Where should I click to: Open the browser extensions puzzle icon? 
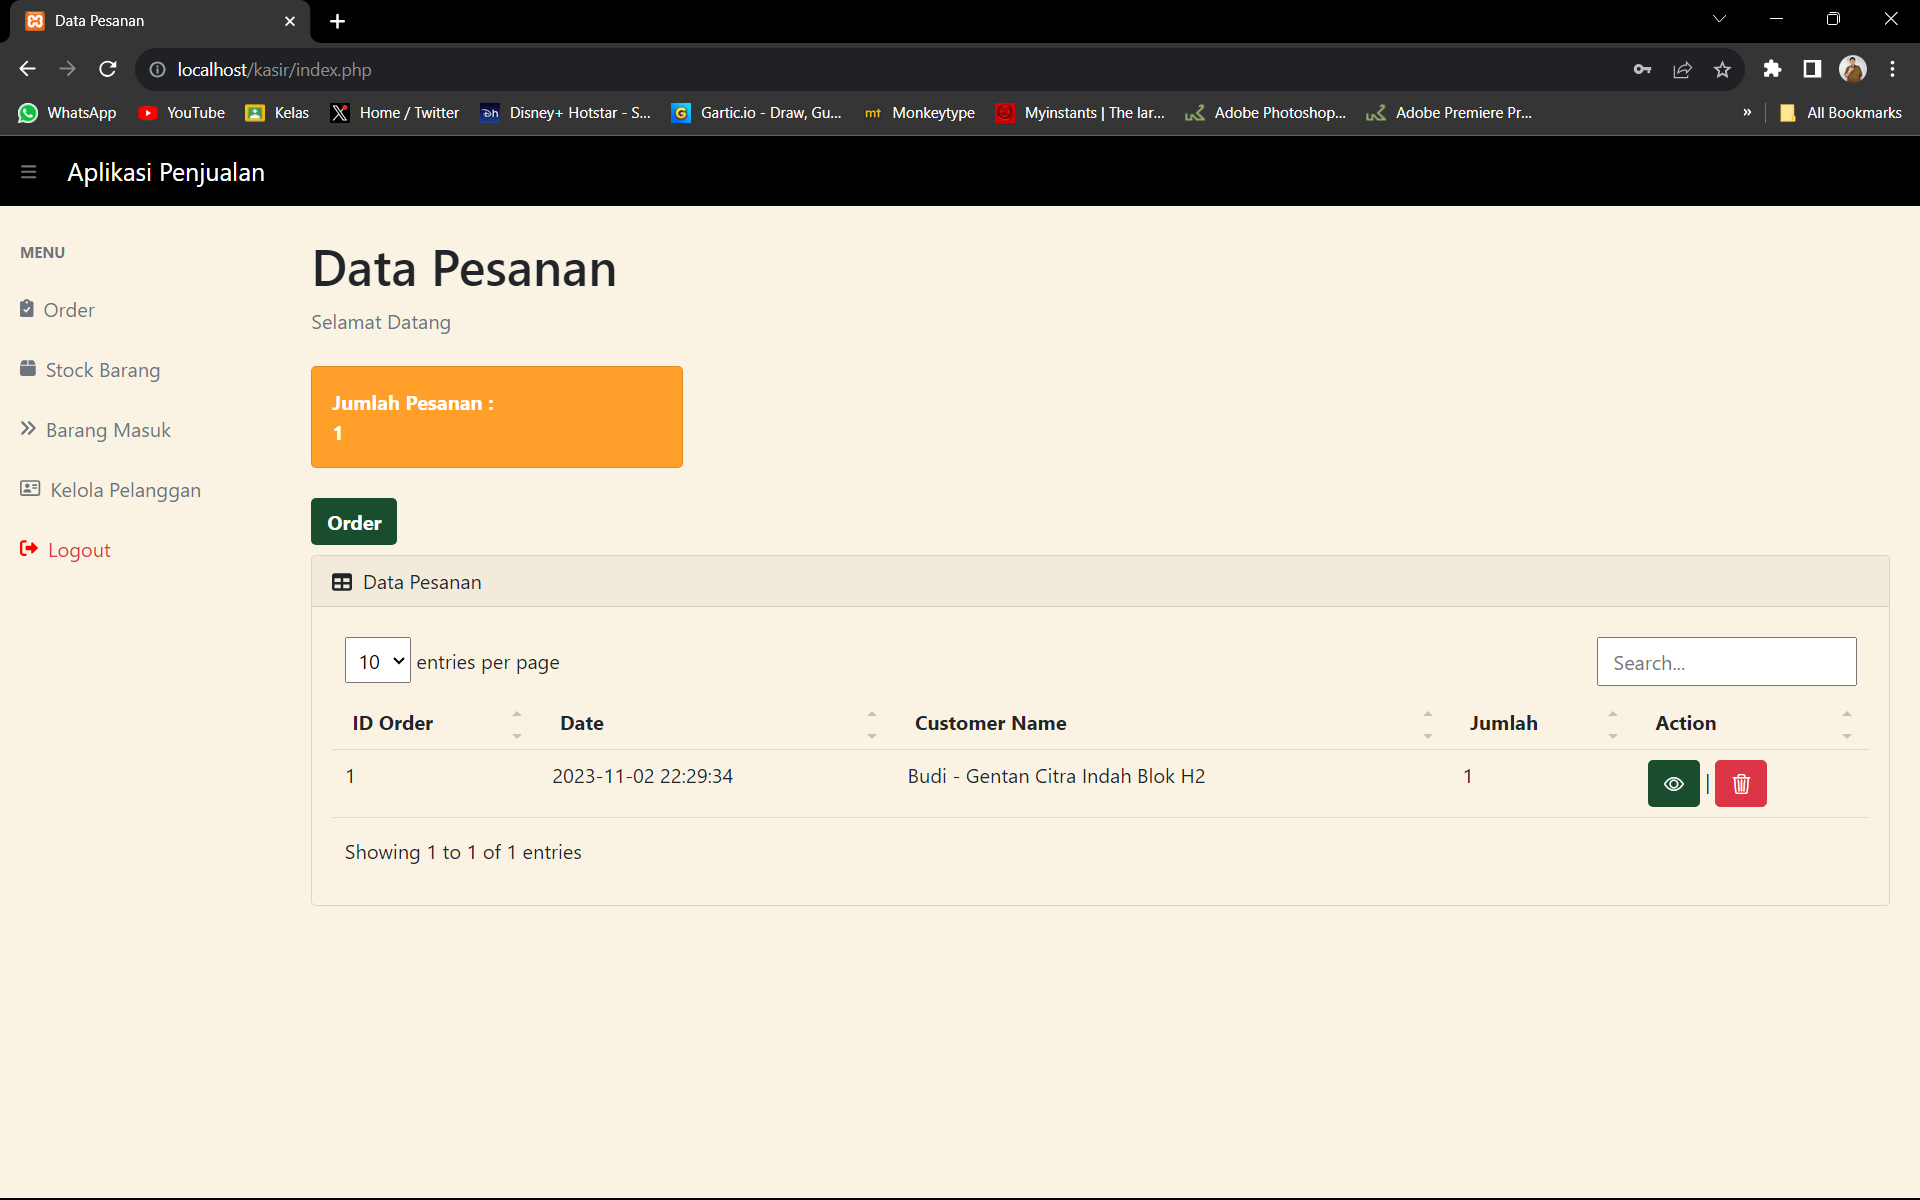(1772, 69)
